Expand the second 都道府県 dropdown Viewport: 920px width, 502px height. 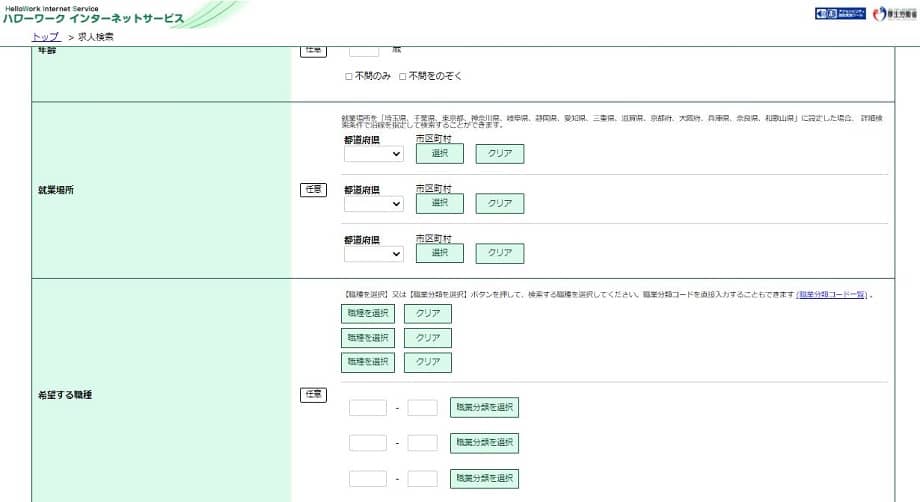[373, 203]
